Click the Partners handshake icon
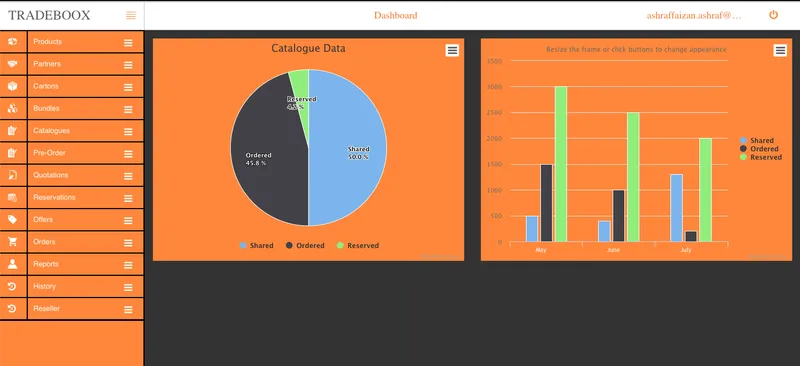The width and height of the screenshot is (800, 366). [x=13, y=64]
